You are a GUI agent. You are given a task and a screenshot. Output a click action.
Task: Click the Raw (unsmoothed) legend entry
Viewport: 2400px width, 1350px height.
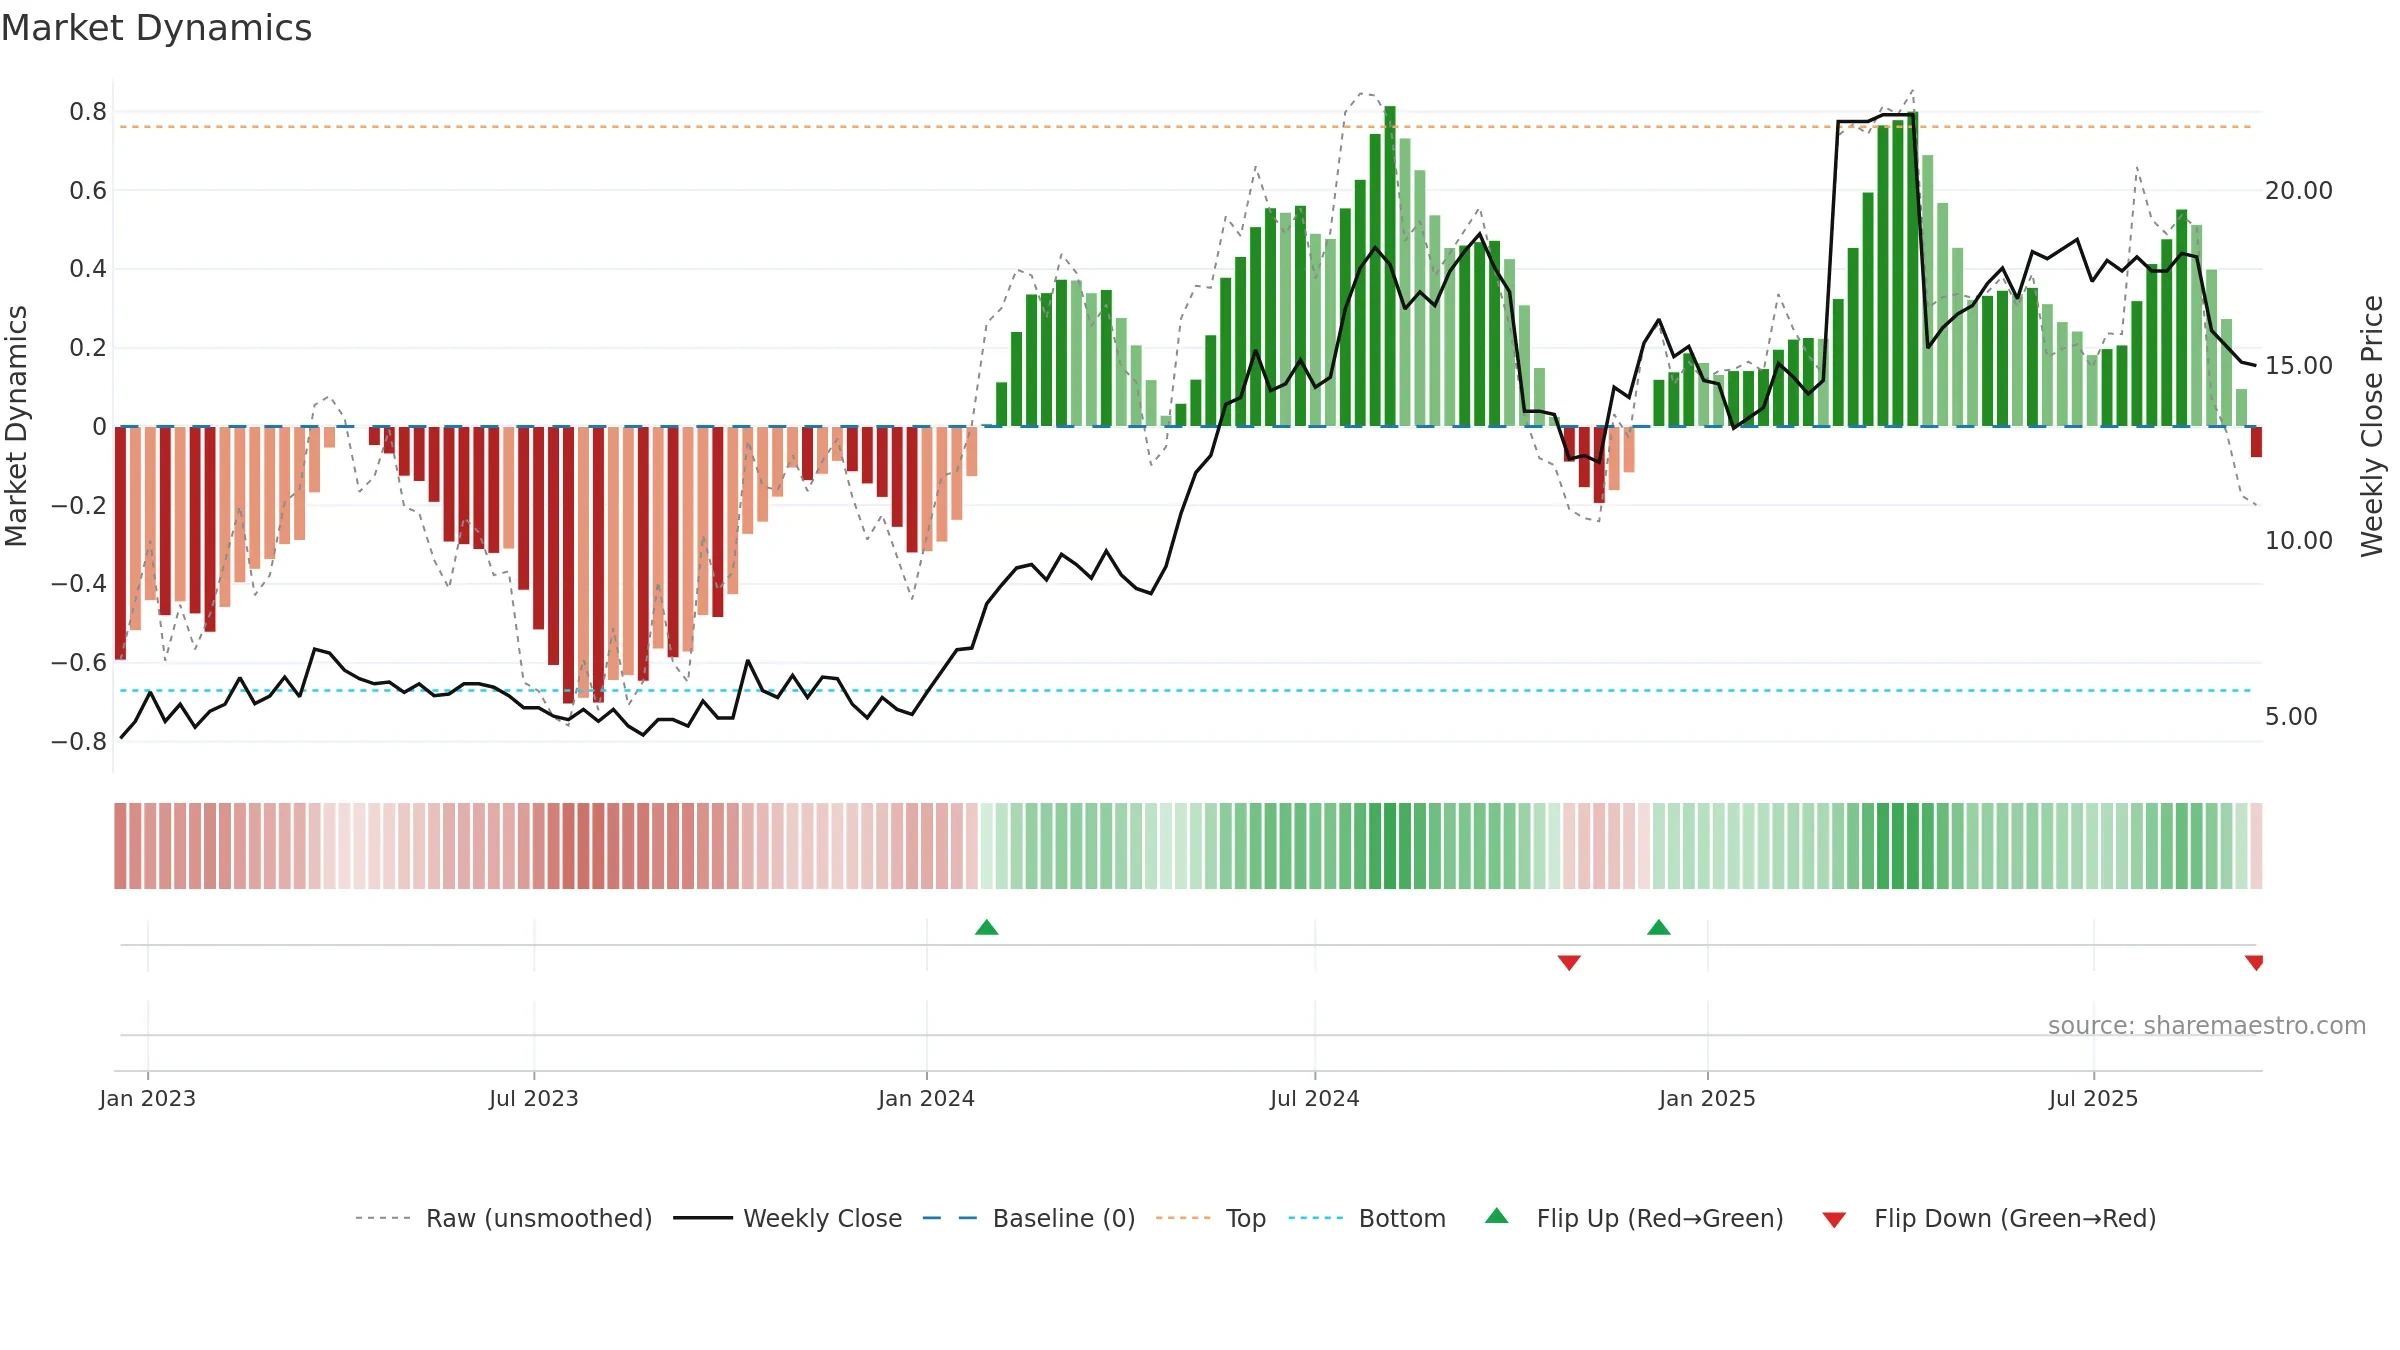503,1218
